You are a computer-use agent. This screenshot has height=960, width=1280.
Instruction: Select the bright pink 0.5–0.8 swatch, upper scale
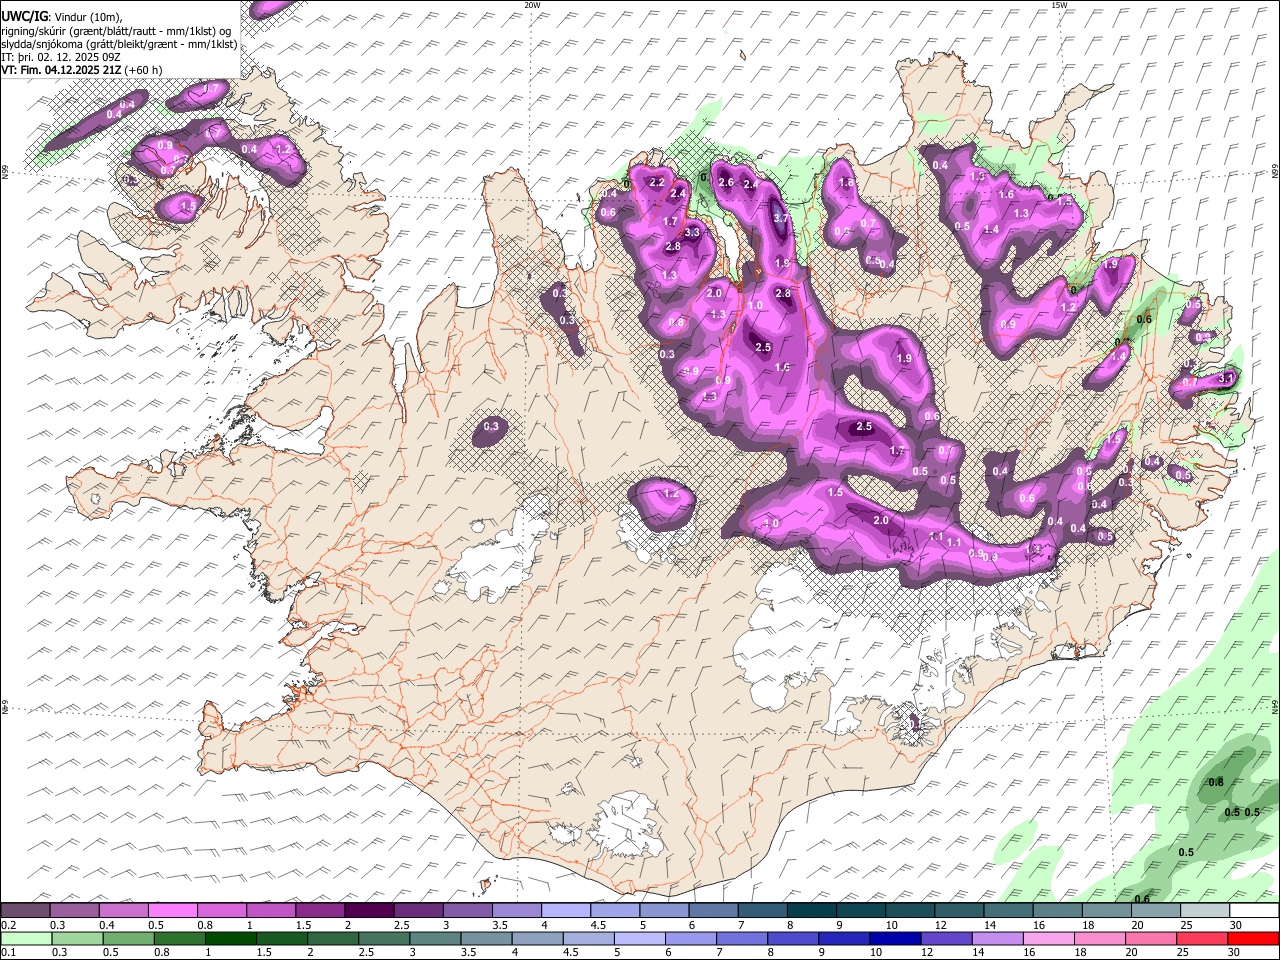coord(172,910)
